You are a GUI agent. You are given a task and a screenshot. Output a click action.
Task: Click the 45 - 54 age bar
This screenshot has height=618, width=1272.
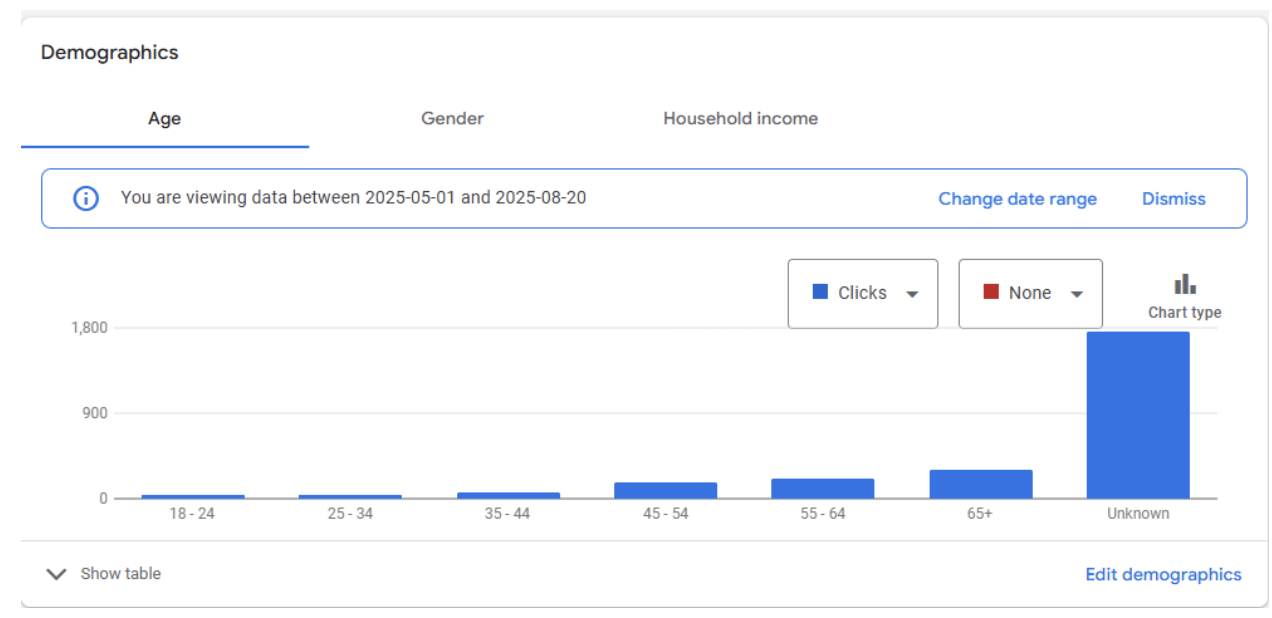[666, 490]
